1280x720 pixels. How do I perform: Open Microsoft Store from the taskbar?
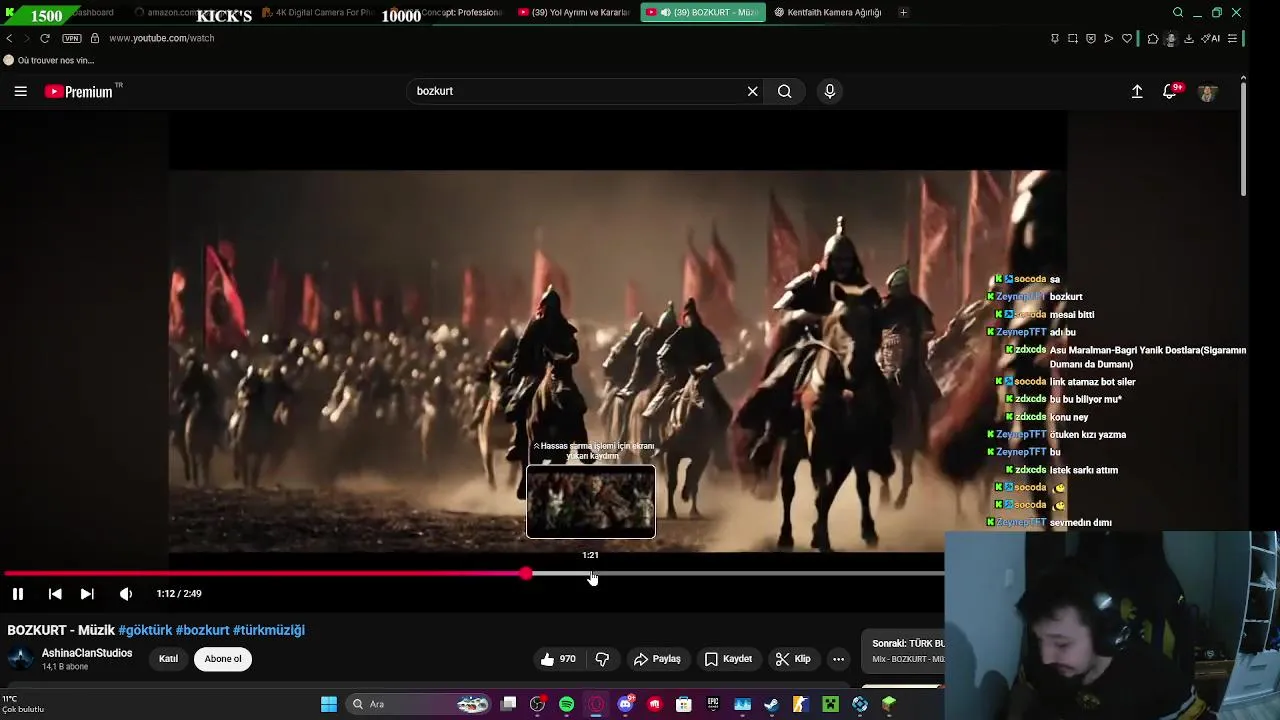click(684, 704)
